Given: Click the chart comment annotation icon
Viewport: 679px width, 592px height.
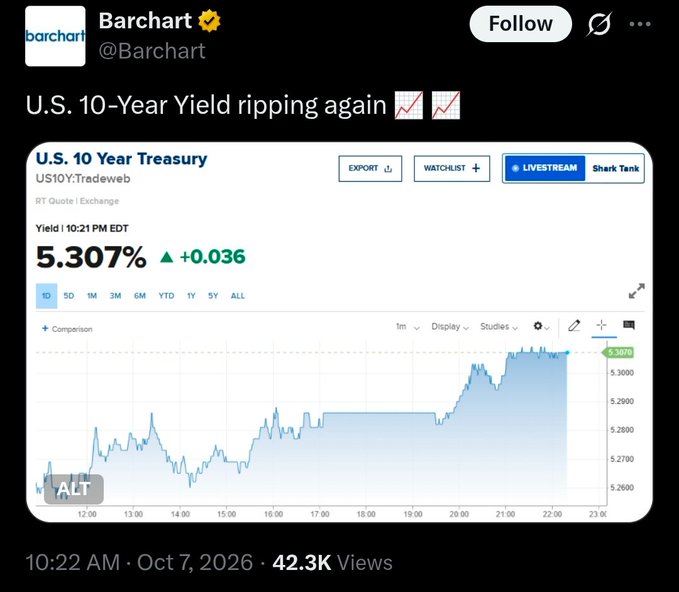Looking at the screenshot, I should pos(629,325).
